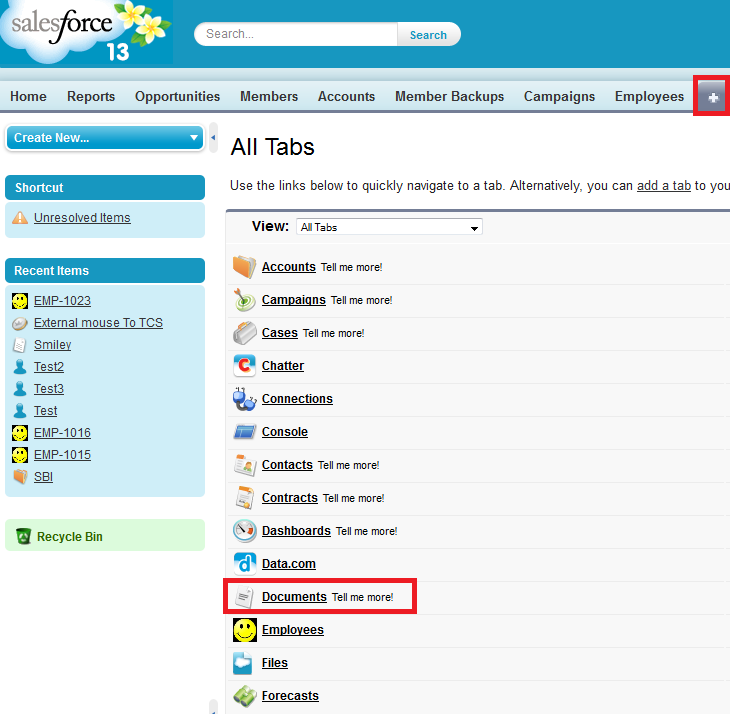Click the Connections icon
Screen dimensions: 730x714
pos(244,399)
